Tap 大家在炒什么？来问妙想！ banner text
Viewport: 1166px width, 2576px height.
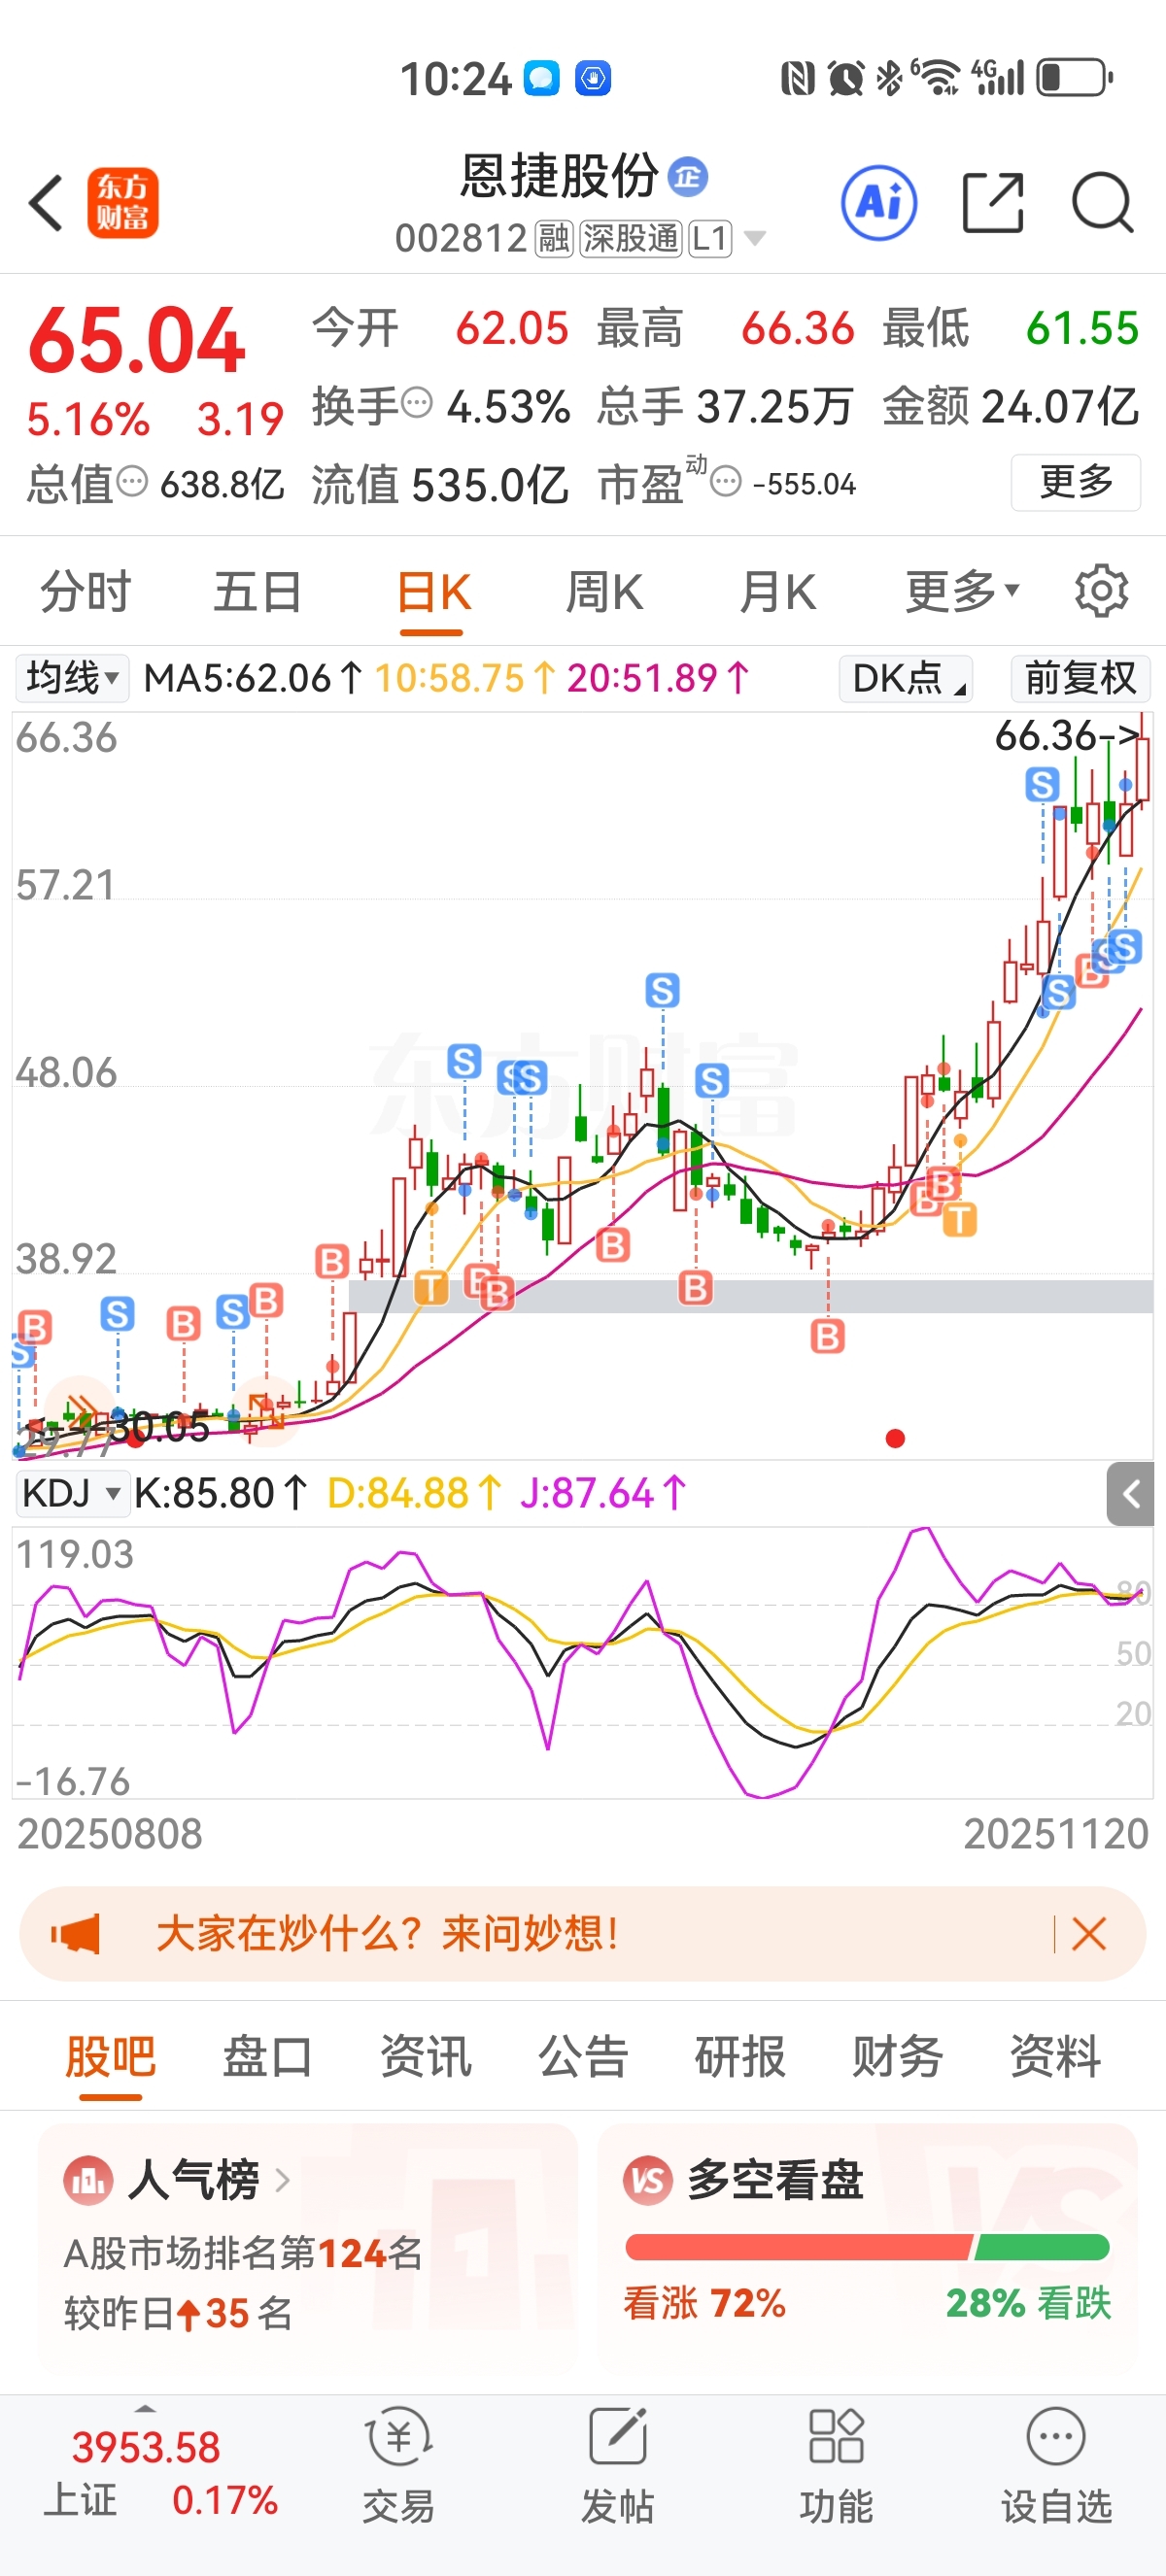[x=387, y=1933]
